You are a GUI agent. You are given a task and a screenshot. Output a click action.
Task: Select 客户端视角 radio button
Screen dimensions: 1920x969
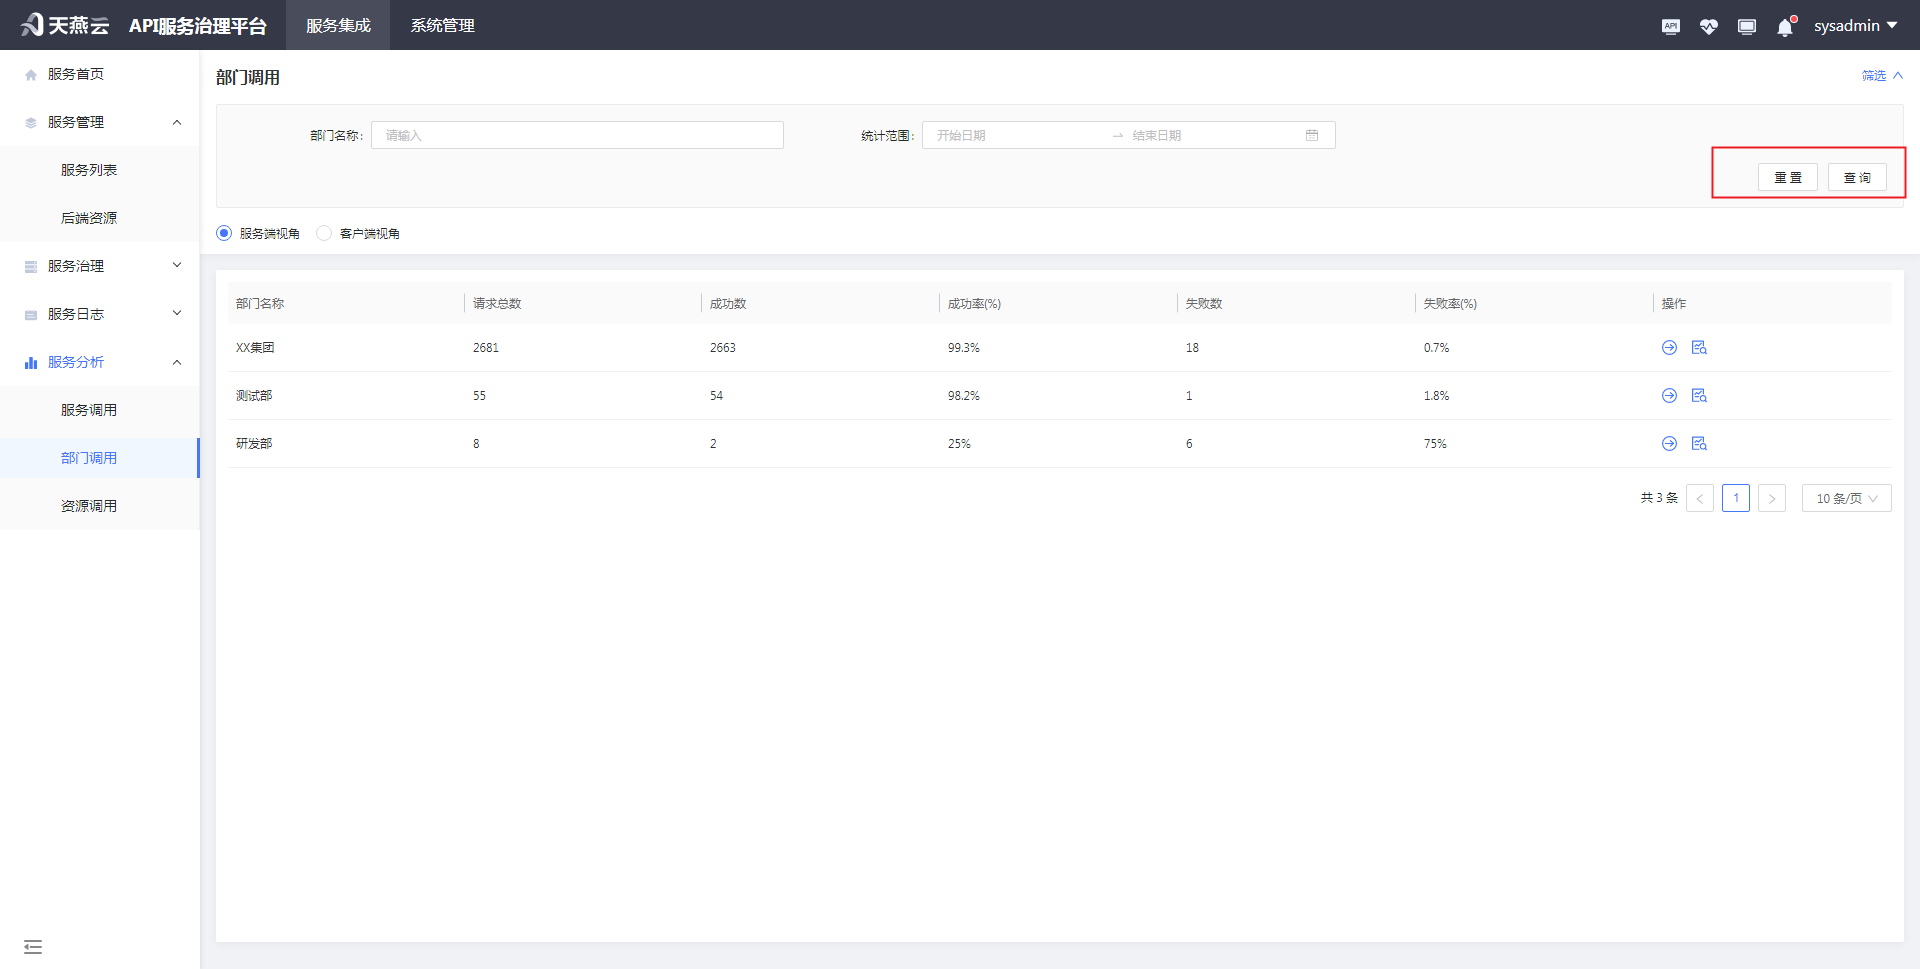(x=324, y=233)
